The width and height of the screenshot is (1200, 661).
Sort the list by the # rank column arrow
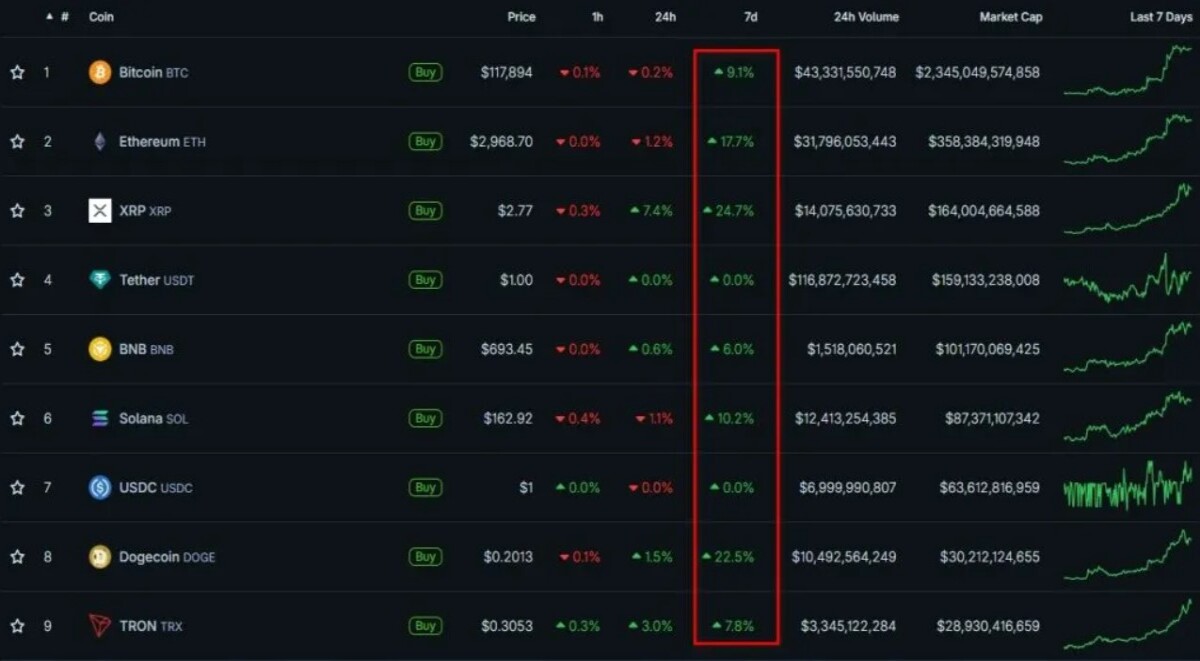[50, 17]
